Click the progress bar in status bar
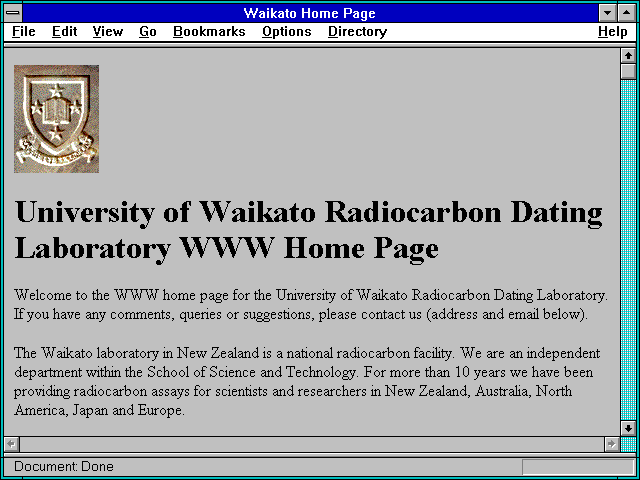 (x=578, y=467)
